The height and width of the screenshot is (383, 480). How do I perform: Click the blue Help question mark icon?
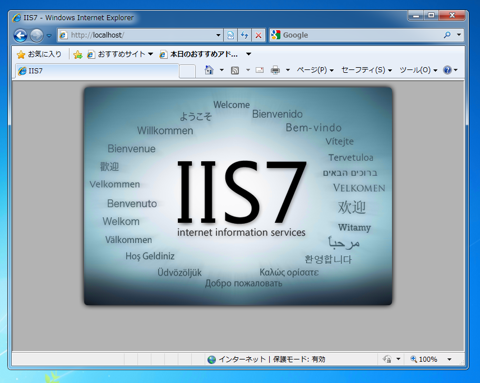point(447,70)
